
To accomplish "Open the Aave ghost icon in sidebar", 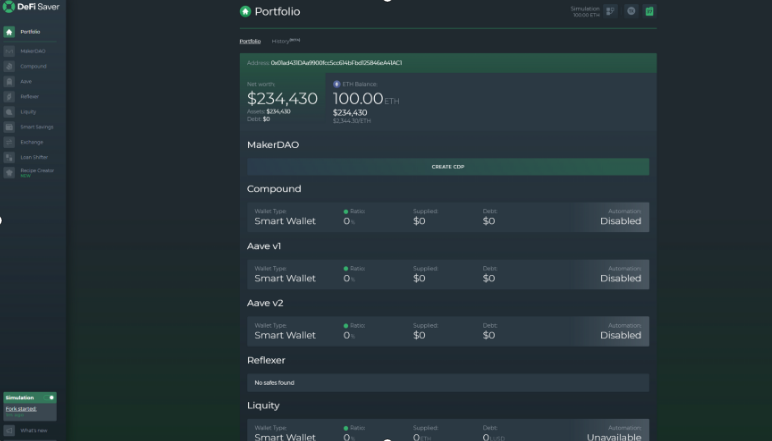I will click(x=9, y=82).
